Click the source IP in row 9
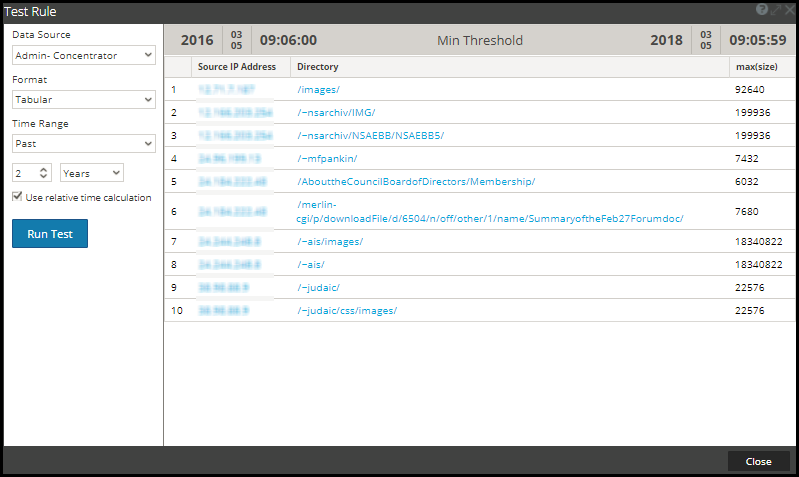This screenshot has height=477, width=799. click(223, 287)
